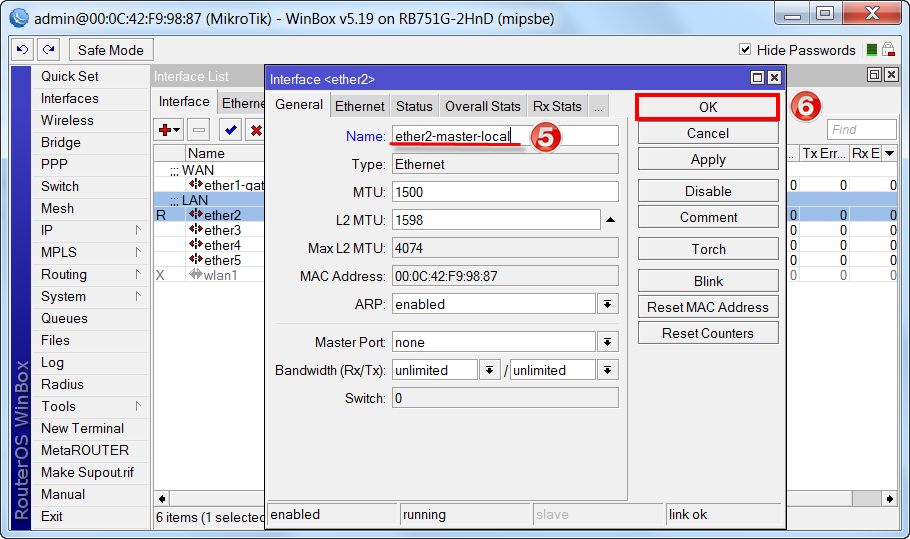Click the padlock icon beside Hide Passwords
The width and height of the screenshot is (910, 539).
click(x=889, y=50)
